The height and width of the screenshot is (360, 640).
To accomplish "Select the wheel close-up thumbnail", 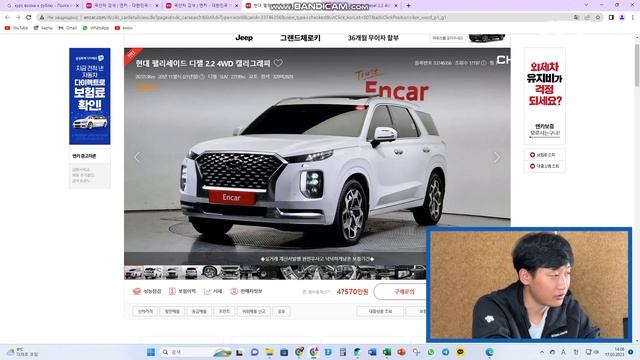I will [x=210, y=272].
